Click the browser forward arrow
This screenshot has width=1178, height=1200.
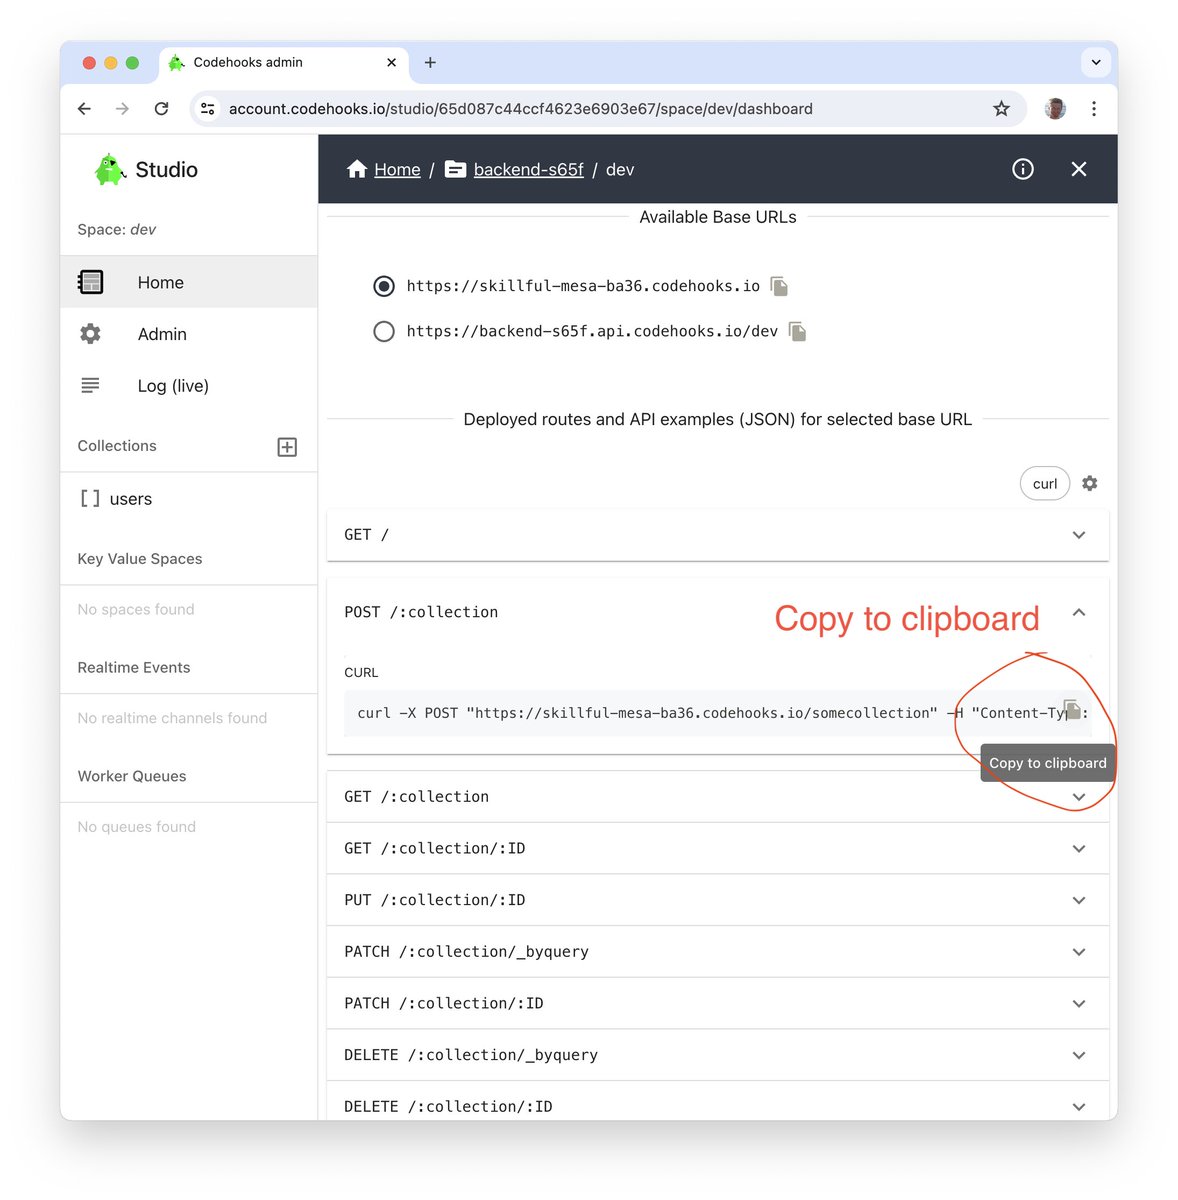[122, 109]
